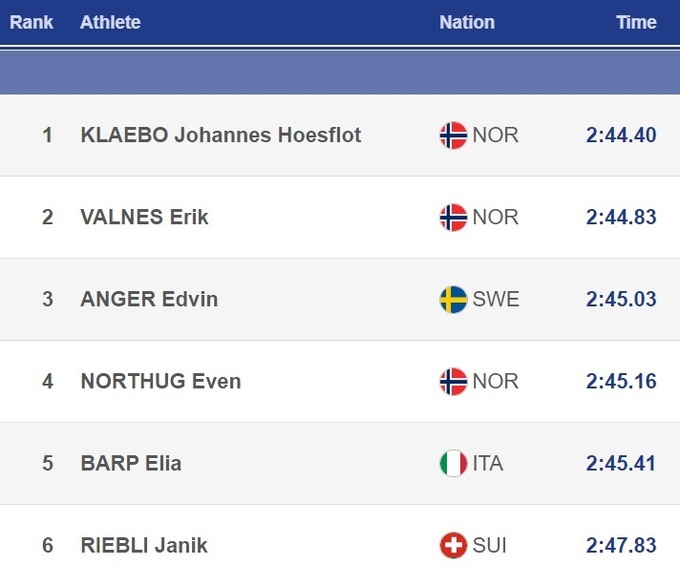Click the Norway flag beside Northug
The height and width of the screenshot is (586, 680).
[x=453, y=381]
